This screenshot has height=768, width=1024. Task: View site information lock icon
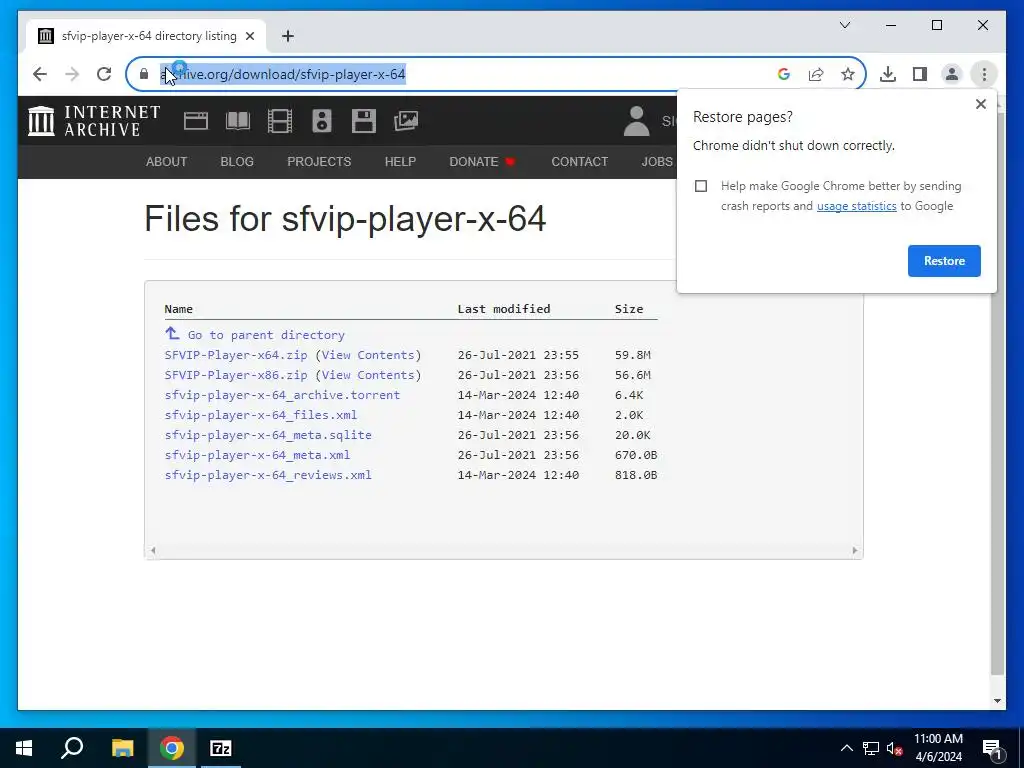pyautogui.click(x=144, y=74)
